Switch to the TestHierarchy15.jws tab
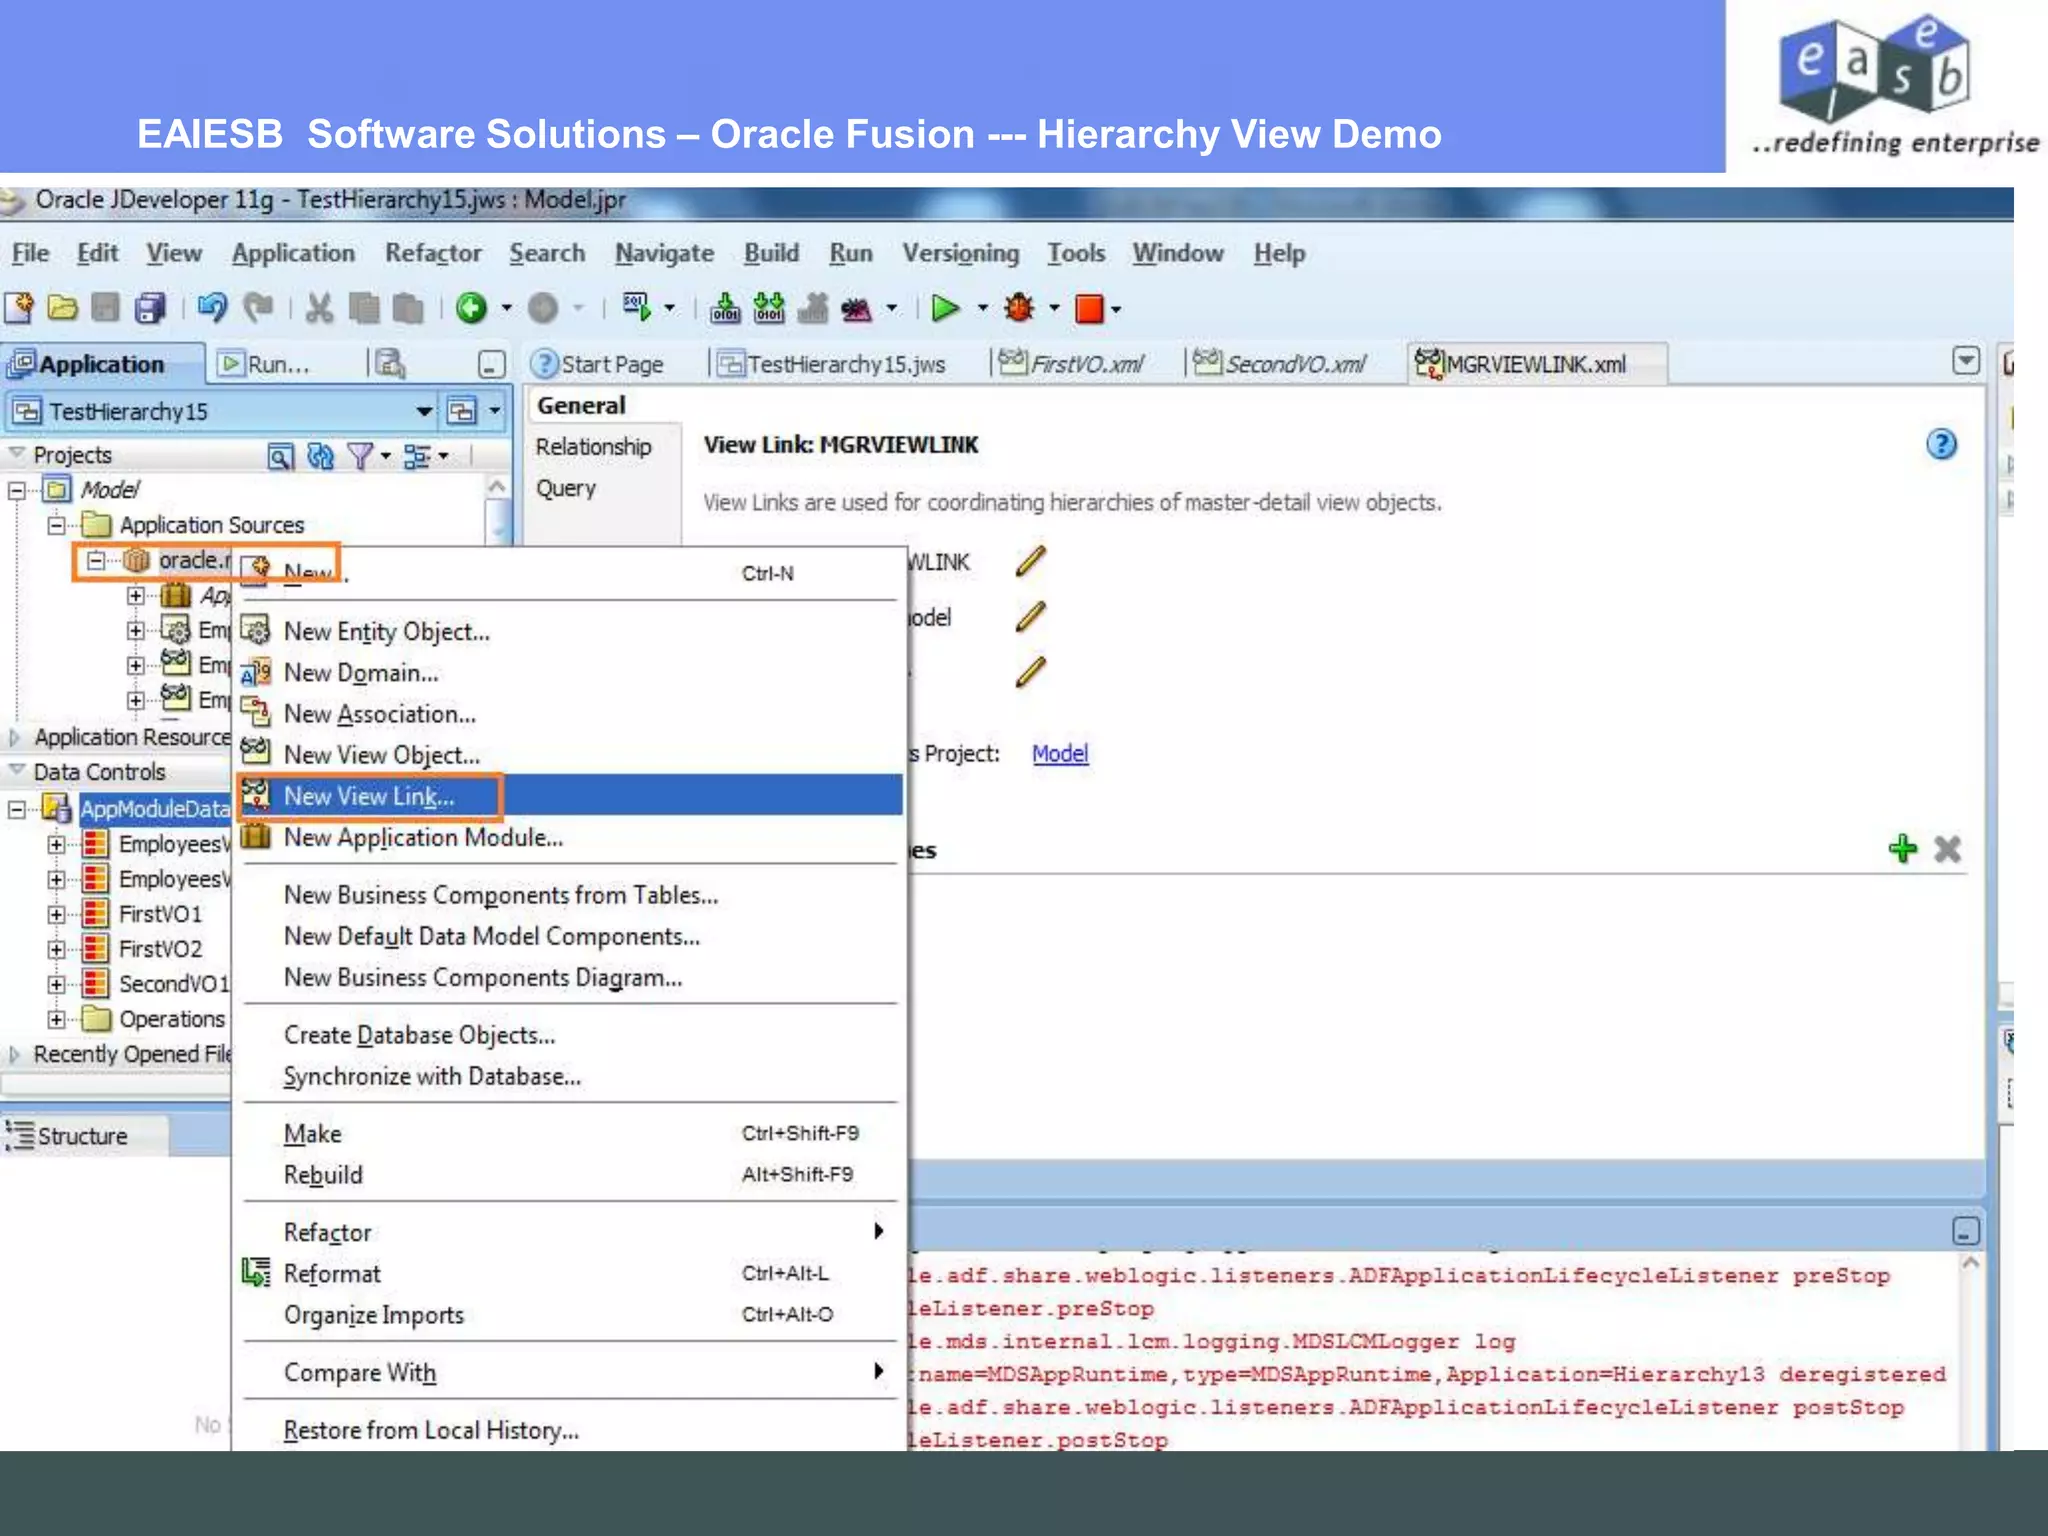 point(832,364)
